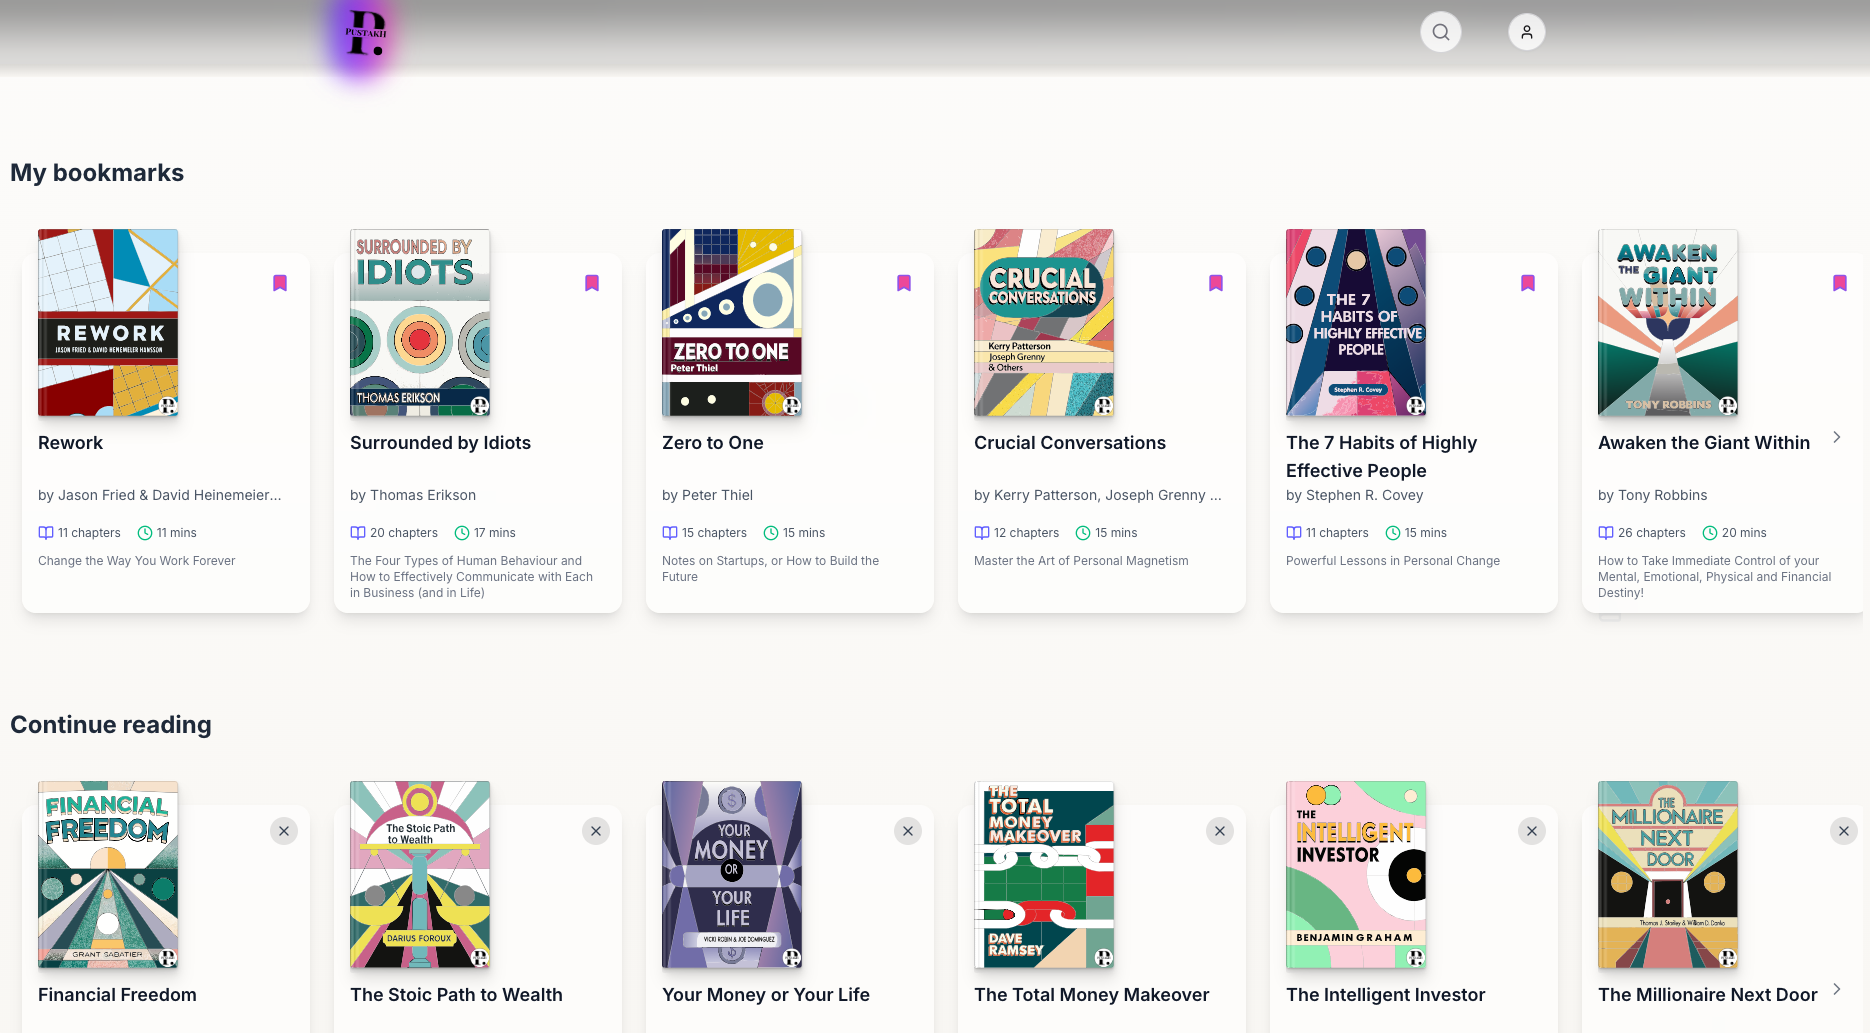The height and width of the screenshot is (1033, 1870).
Task: Unbookmark Zero to One
Action: click(904, 283)
